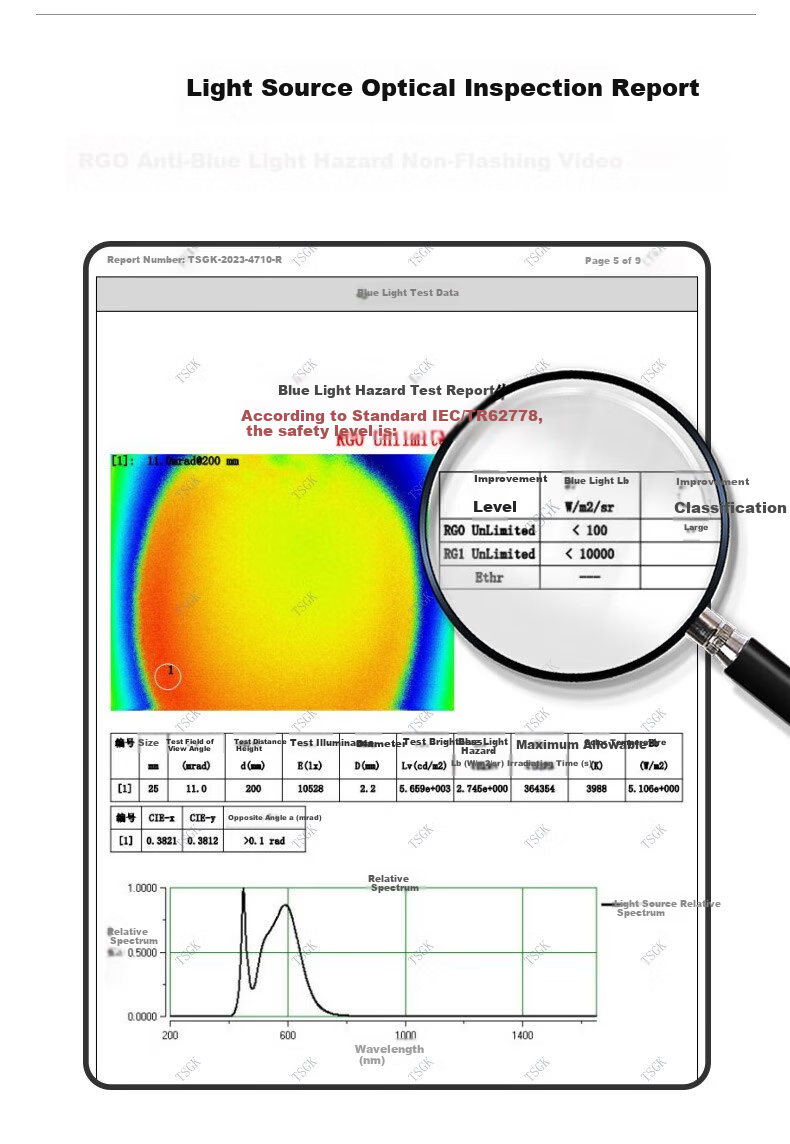The image size is (790, 1144).
Task: Click the circled marker 1 on heat map
Action: 168,675
